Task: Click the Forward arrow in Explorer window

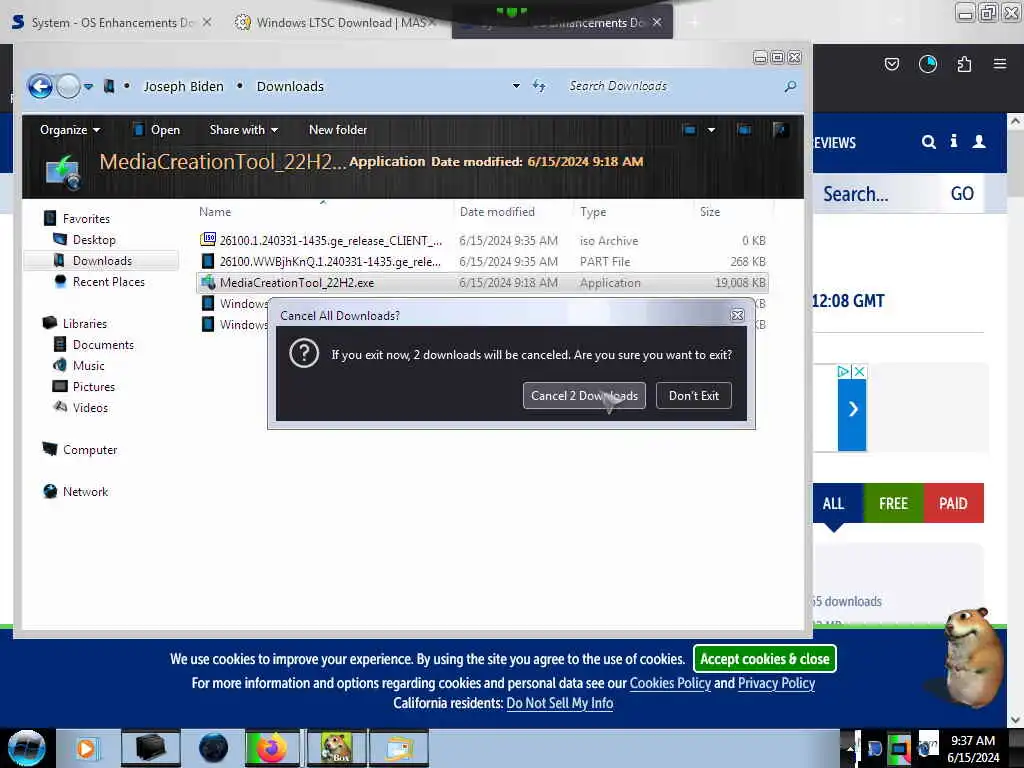Action: point(68,86)
